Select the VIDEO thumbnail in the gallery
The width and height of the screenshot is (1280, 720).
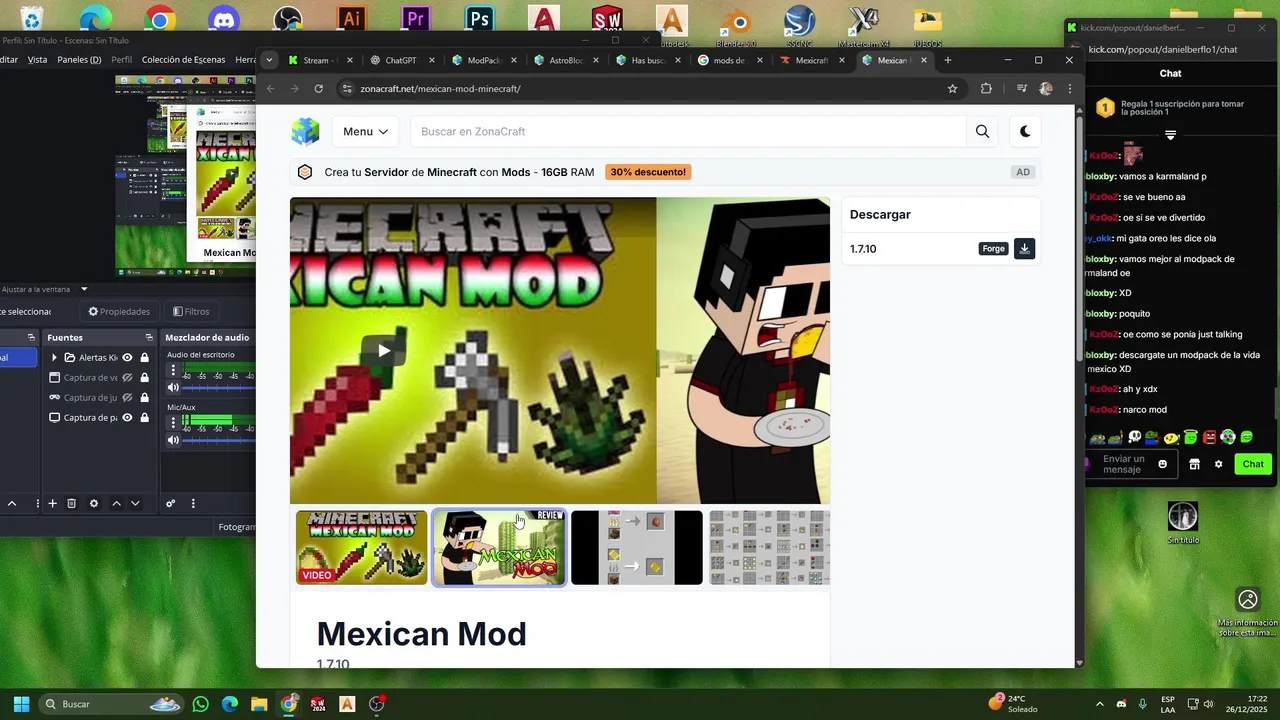click(x=361, y=548)
